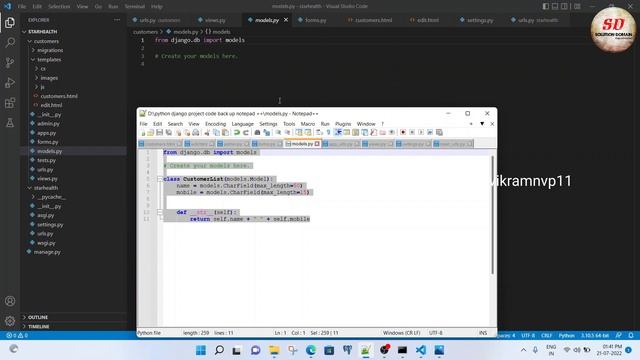Toggle VS Code secondary side bar layout button

click(564, 6)
